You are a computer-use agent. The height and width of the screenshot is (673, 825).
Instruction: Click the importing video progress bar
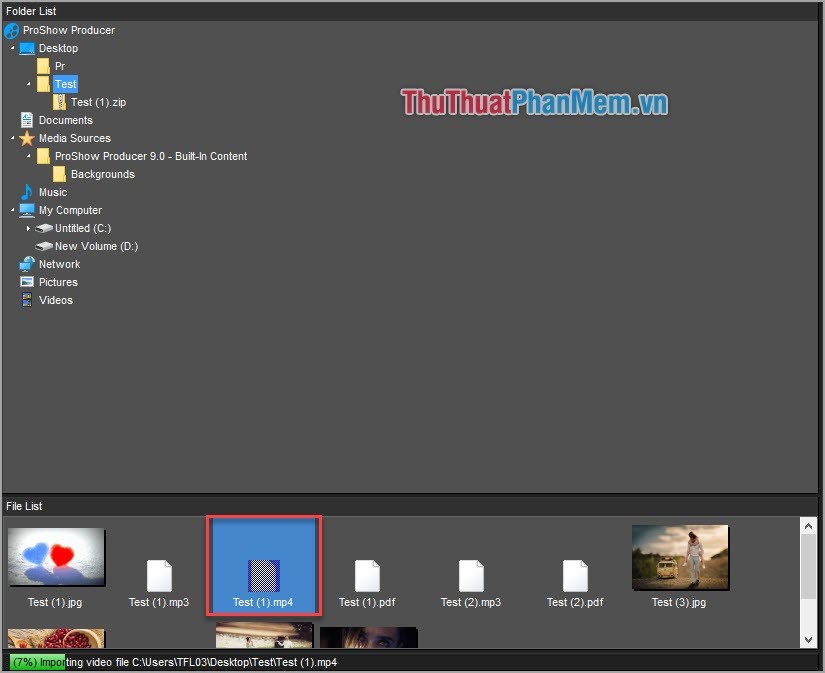40,661
